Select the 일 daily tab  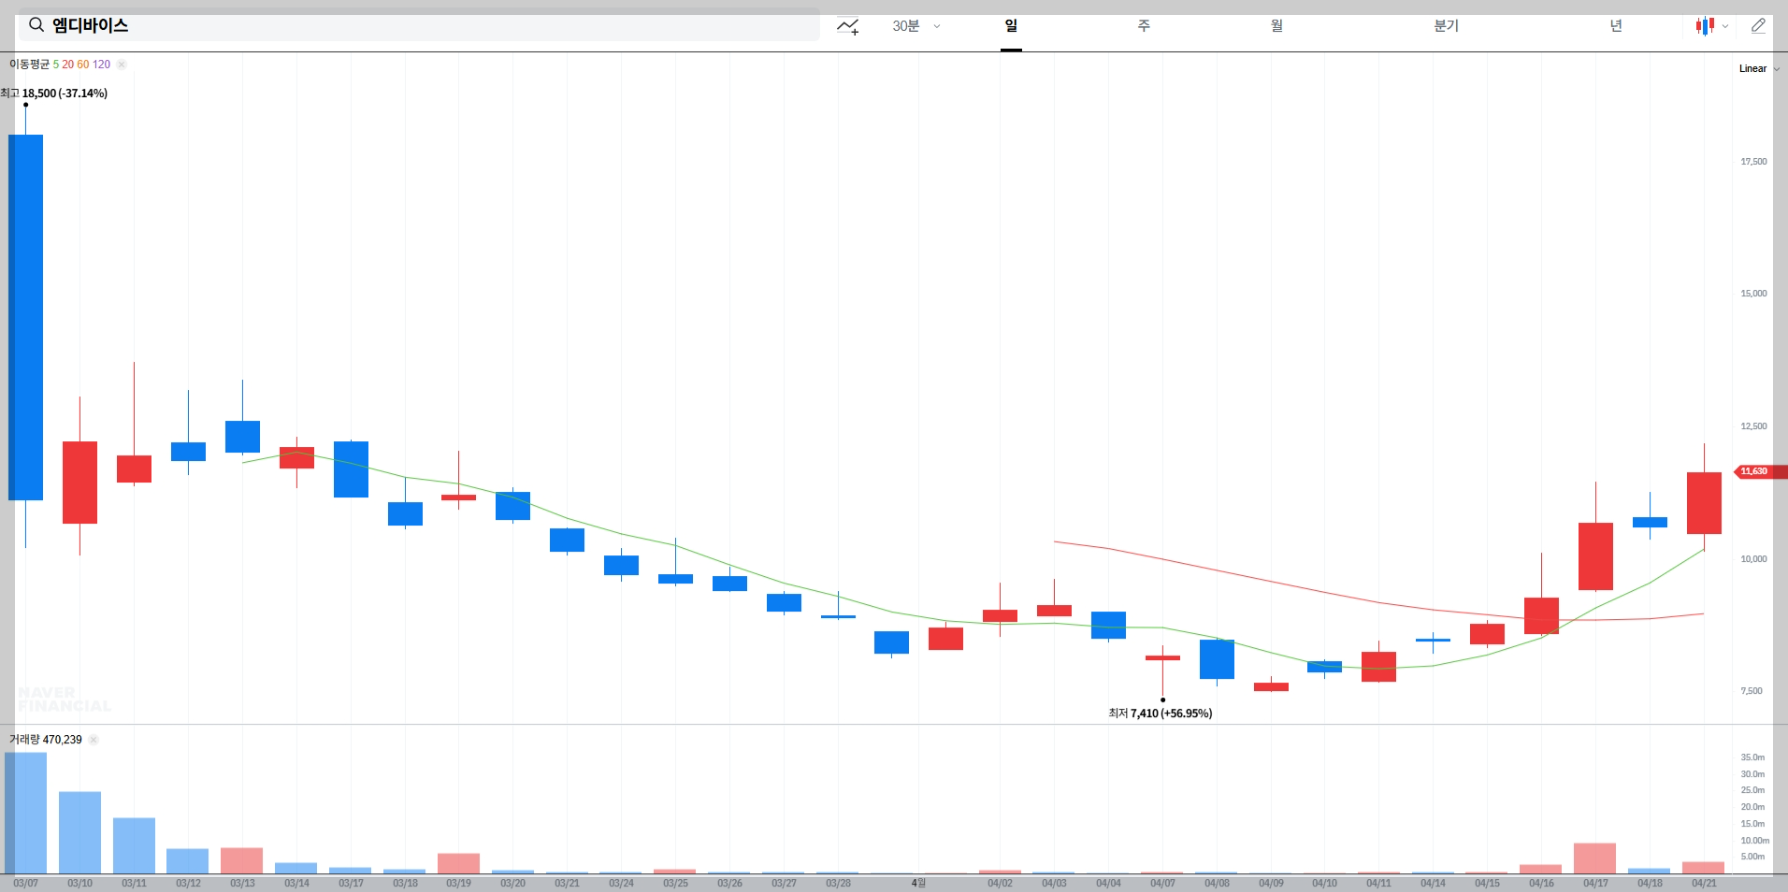[x=1011, y=26]
